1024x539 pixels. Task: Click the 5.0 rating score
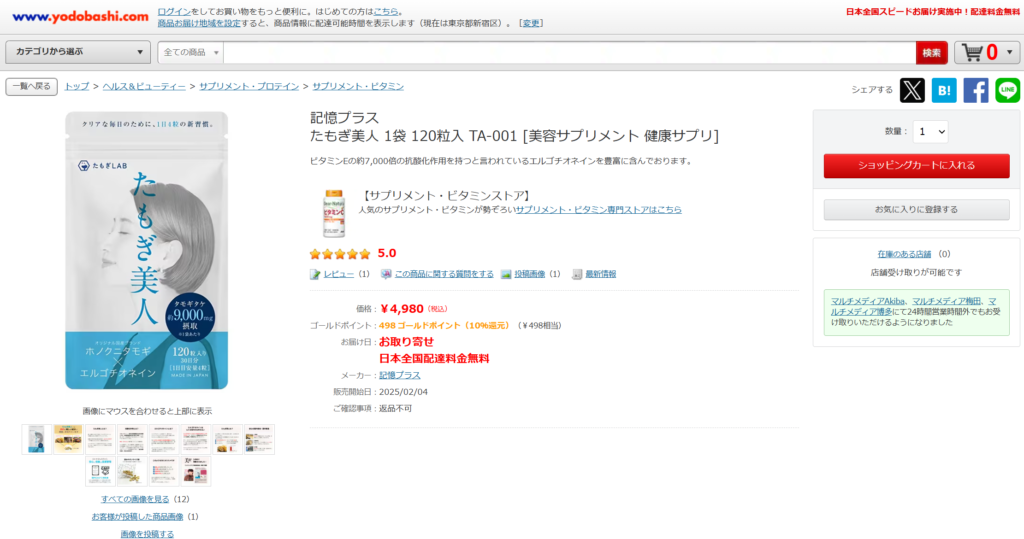click(x=387, y=253)
